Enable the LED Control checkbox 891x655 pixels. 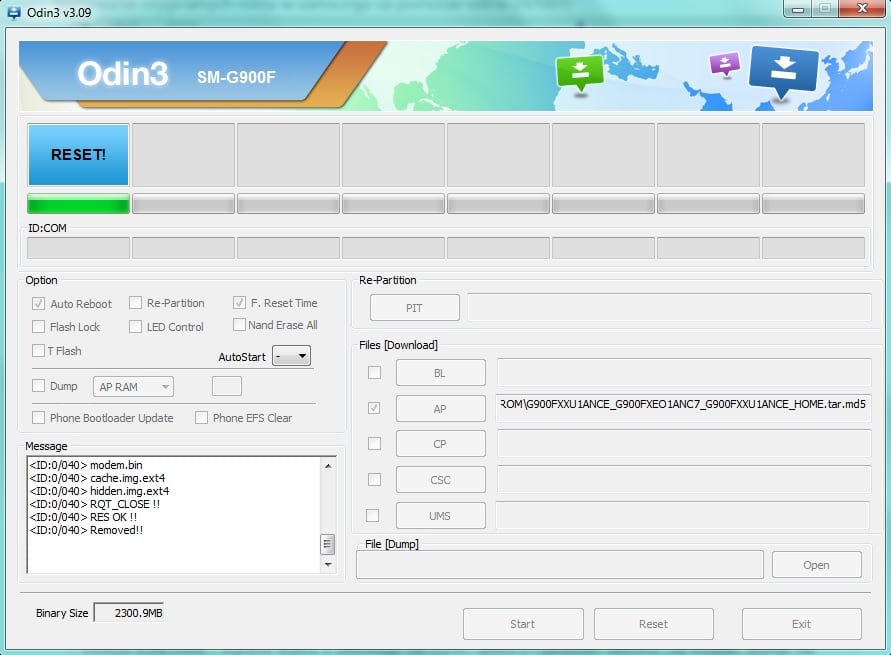135,327
